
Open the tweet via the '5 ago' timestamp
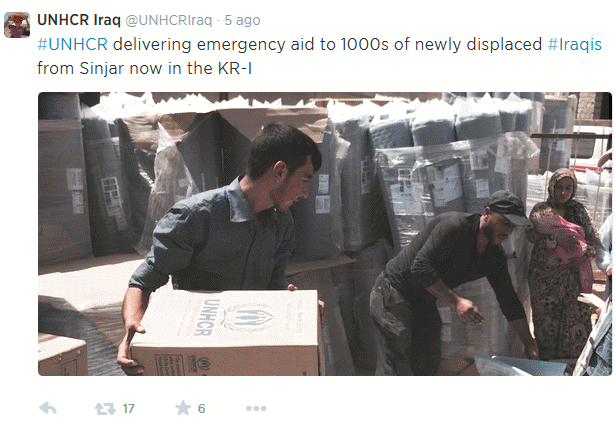[242, 20]
